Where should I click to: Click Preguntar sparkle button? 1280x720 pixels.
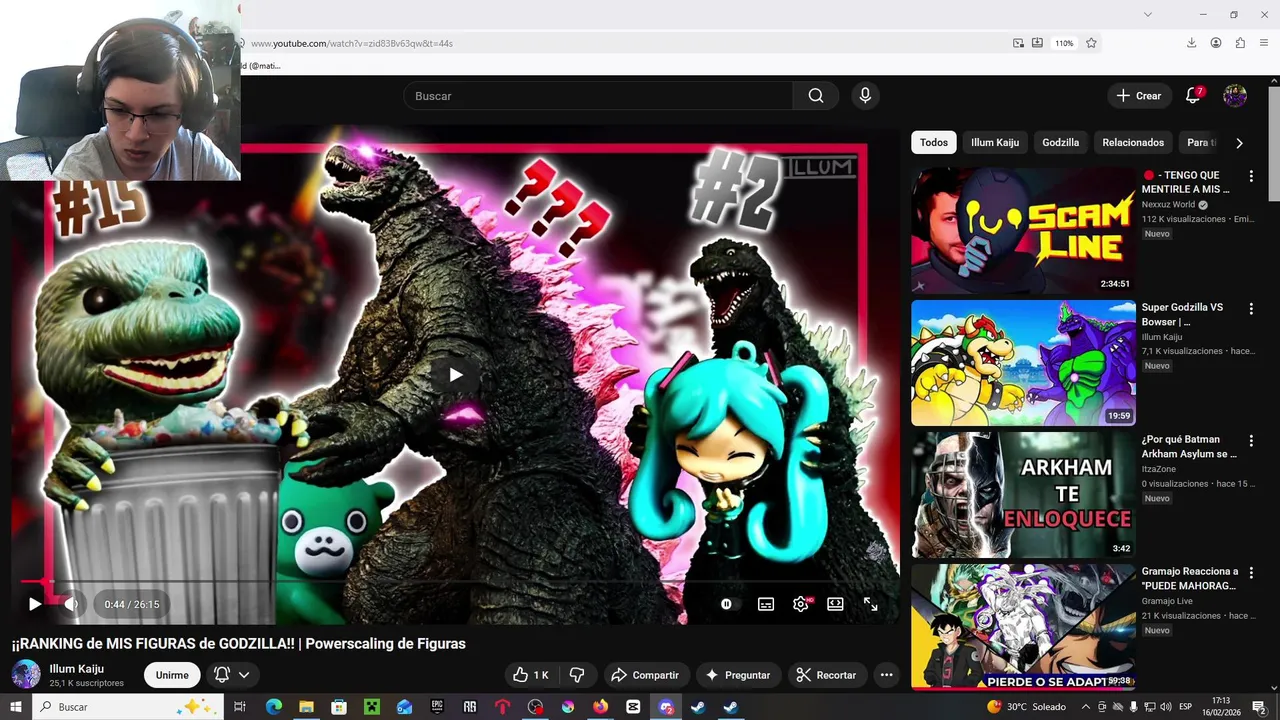(x=738, y=675)
